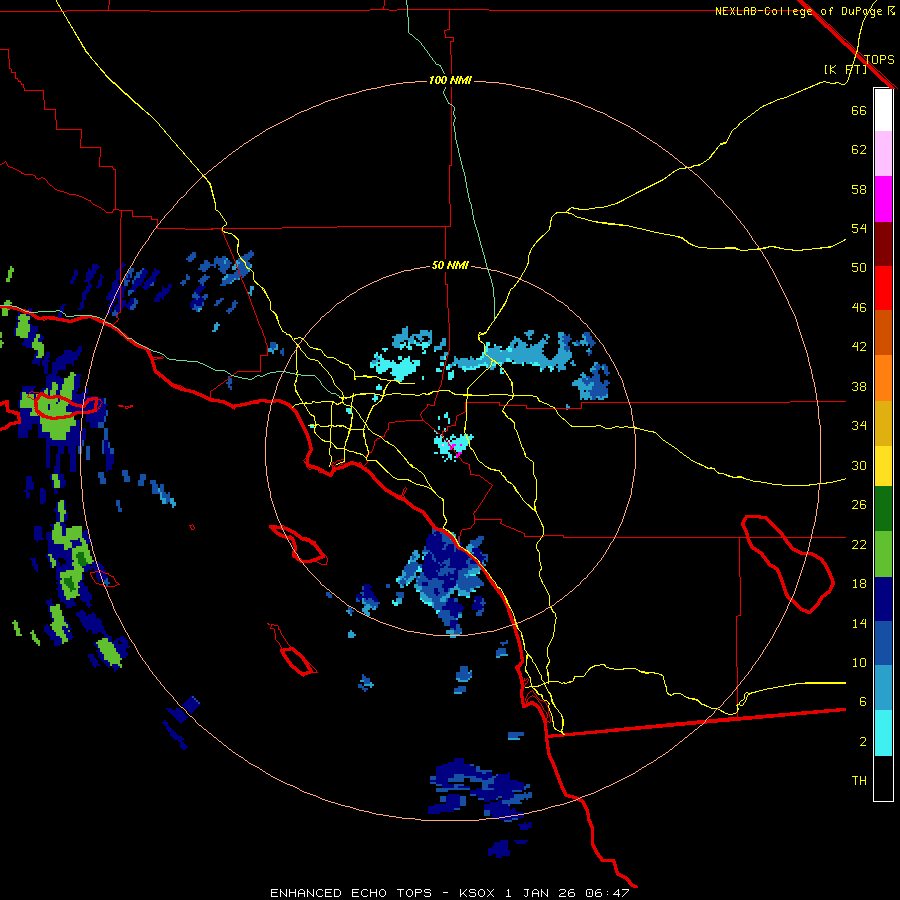The height and width of the screenshot is (900, 900).
Task: Select the medium blue 14-18 kft swatch
Action: (x=883, y=643)
